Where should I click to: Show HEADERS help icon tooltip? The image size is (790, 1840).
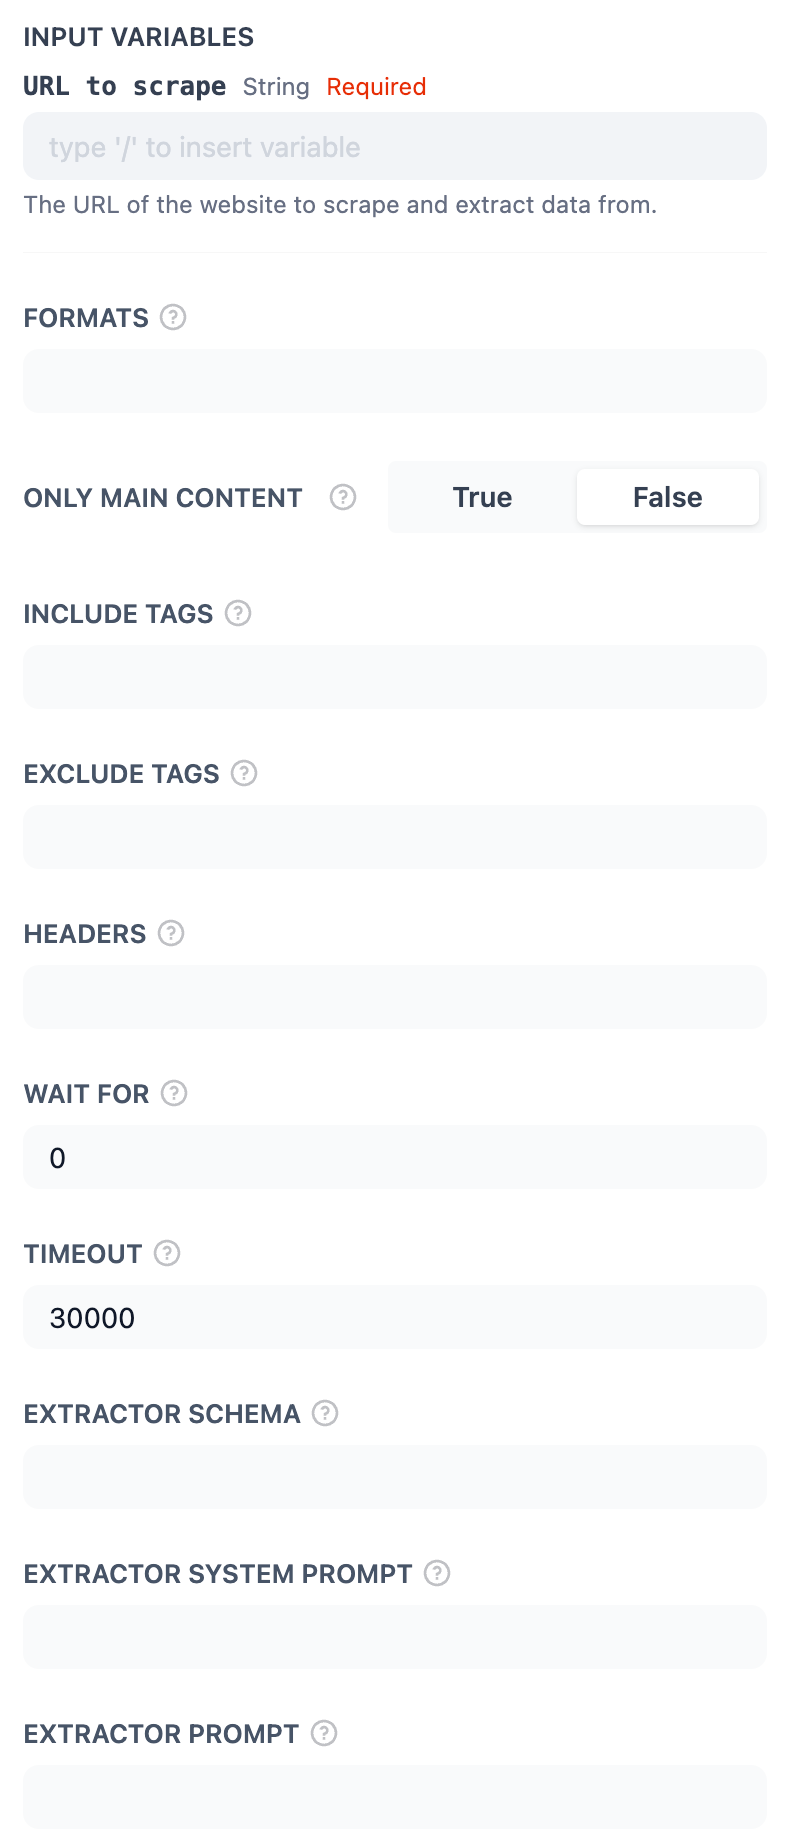(171, 933)
